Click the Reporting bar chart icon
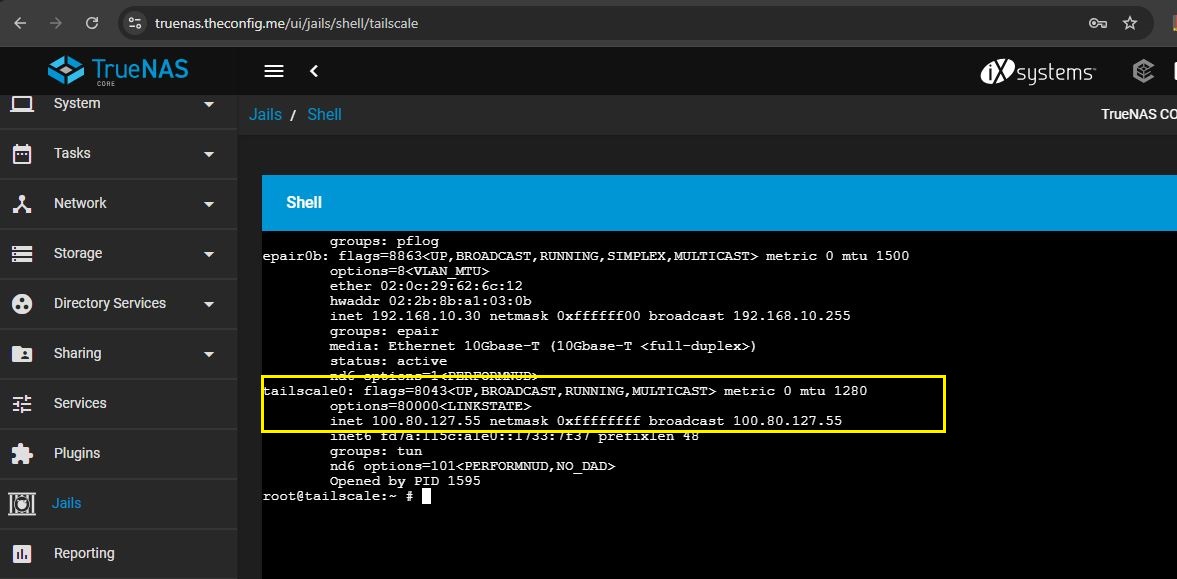This screenshot has height=579, width=1177. click(22, 553)
